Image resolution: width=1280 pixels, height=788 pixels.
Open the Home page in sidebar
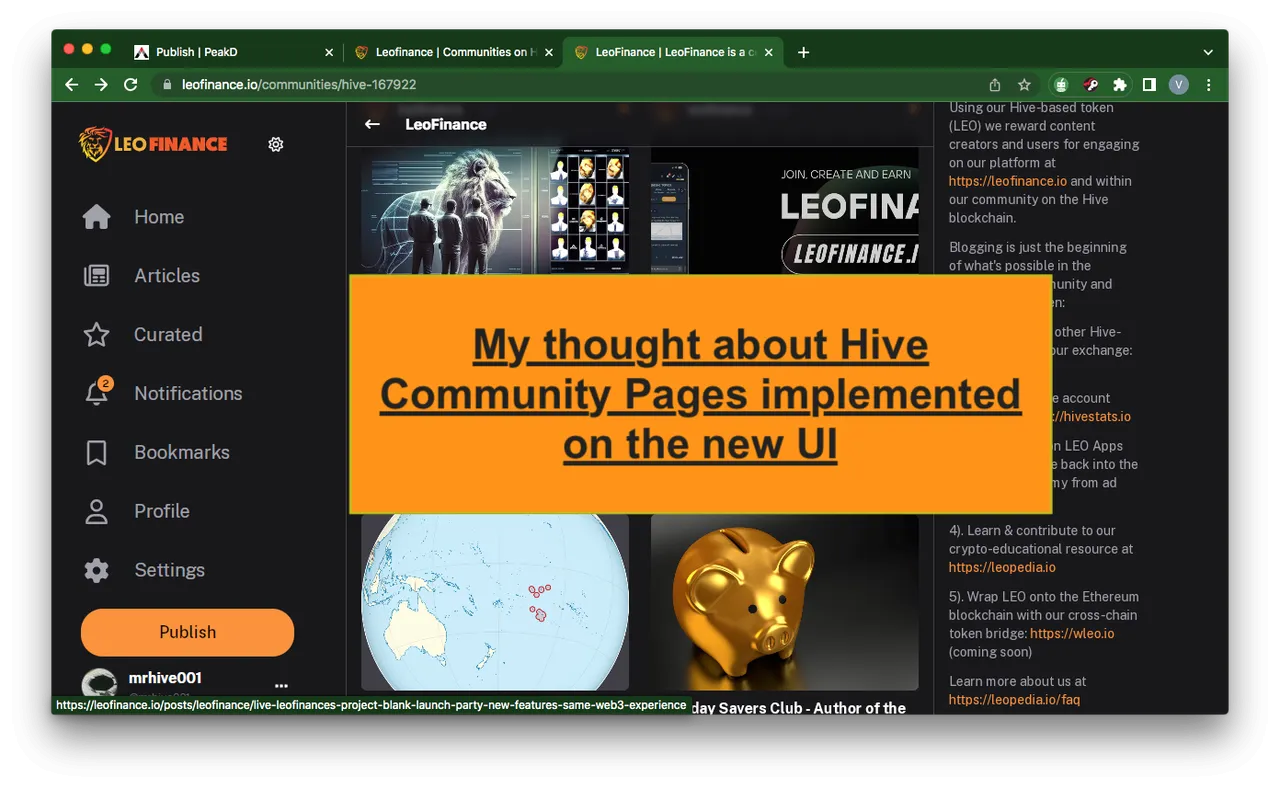click(x=134, y=217)
